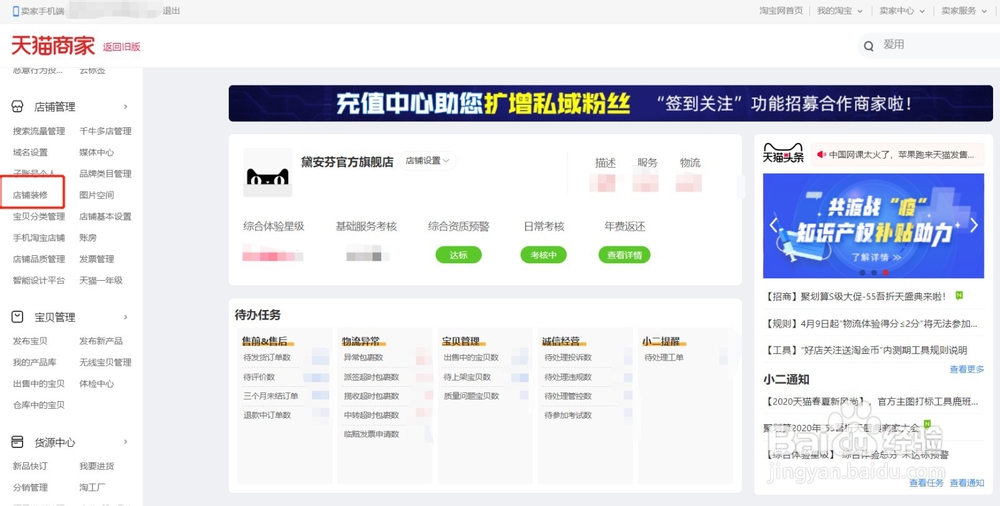The height and width of the screenshot is (506, 1000).
Task: Click the 宝贝管理 section icon
Action: tap(18, 316)
